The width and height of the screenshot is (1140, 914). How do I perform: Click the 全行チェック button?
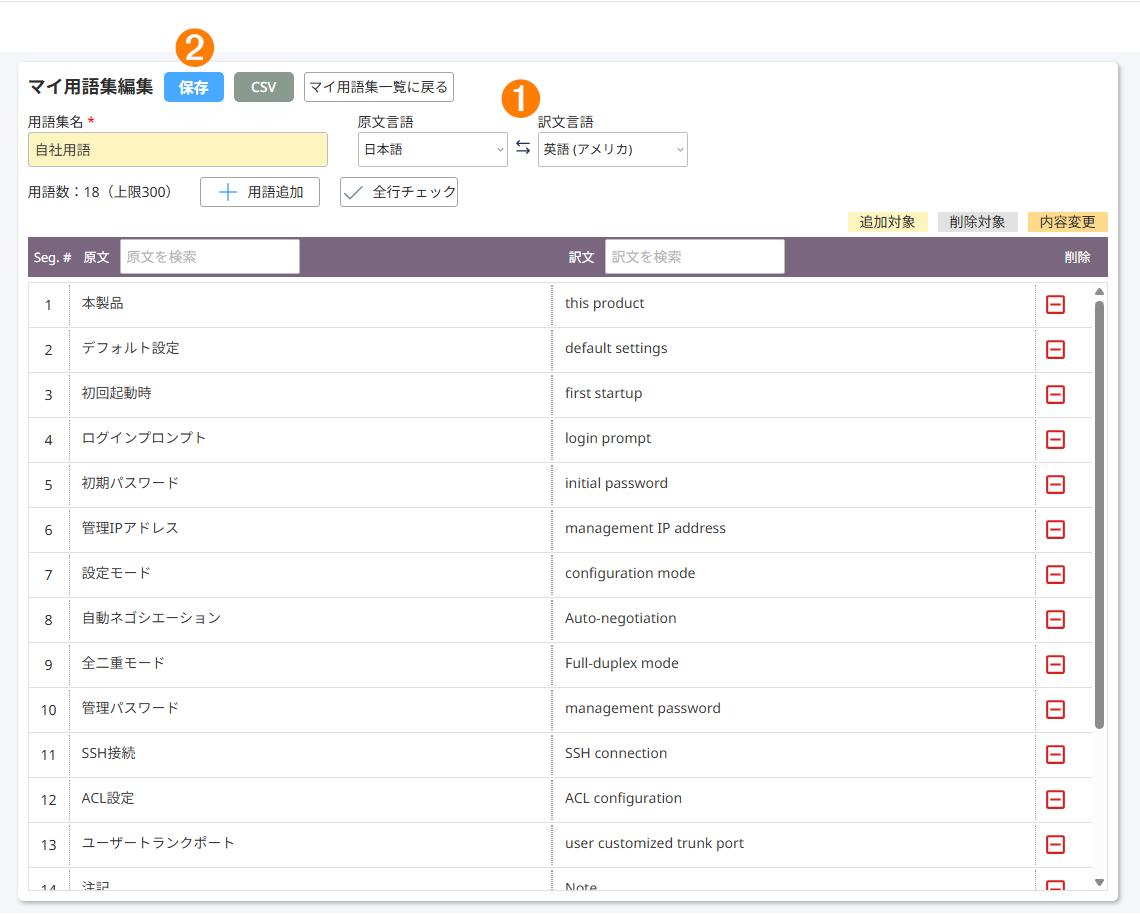point(399,192)
